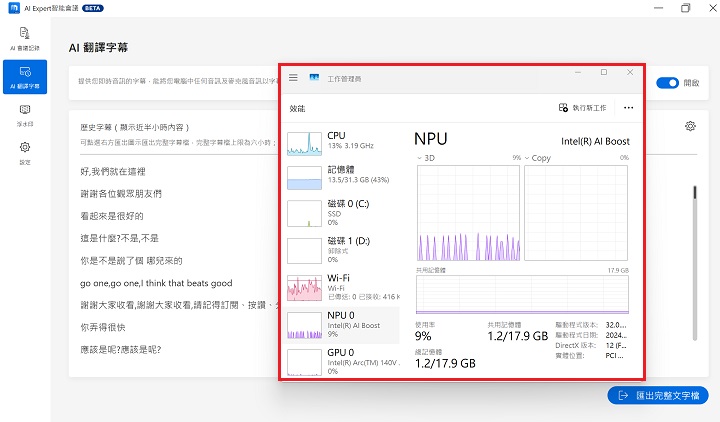720x422 pixels.
Task: Expand the 3D engine graph dropdown
Action: click(420, 158)
